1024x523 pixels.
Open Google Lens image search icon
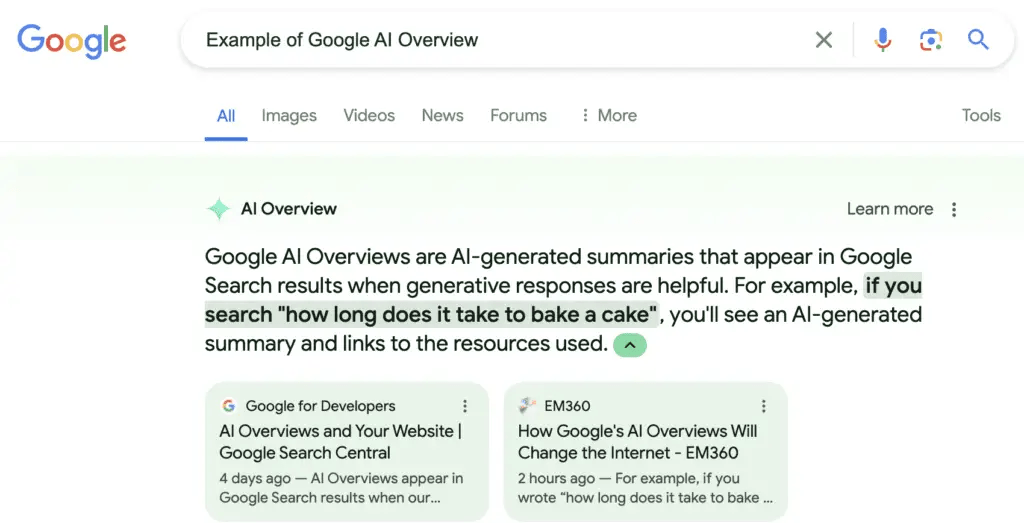click(x=931, y=40)
